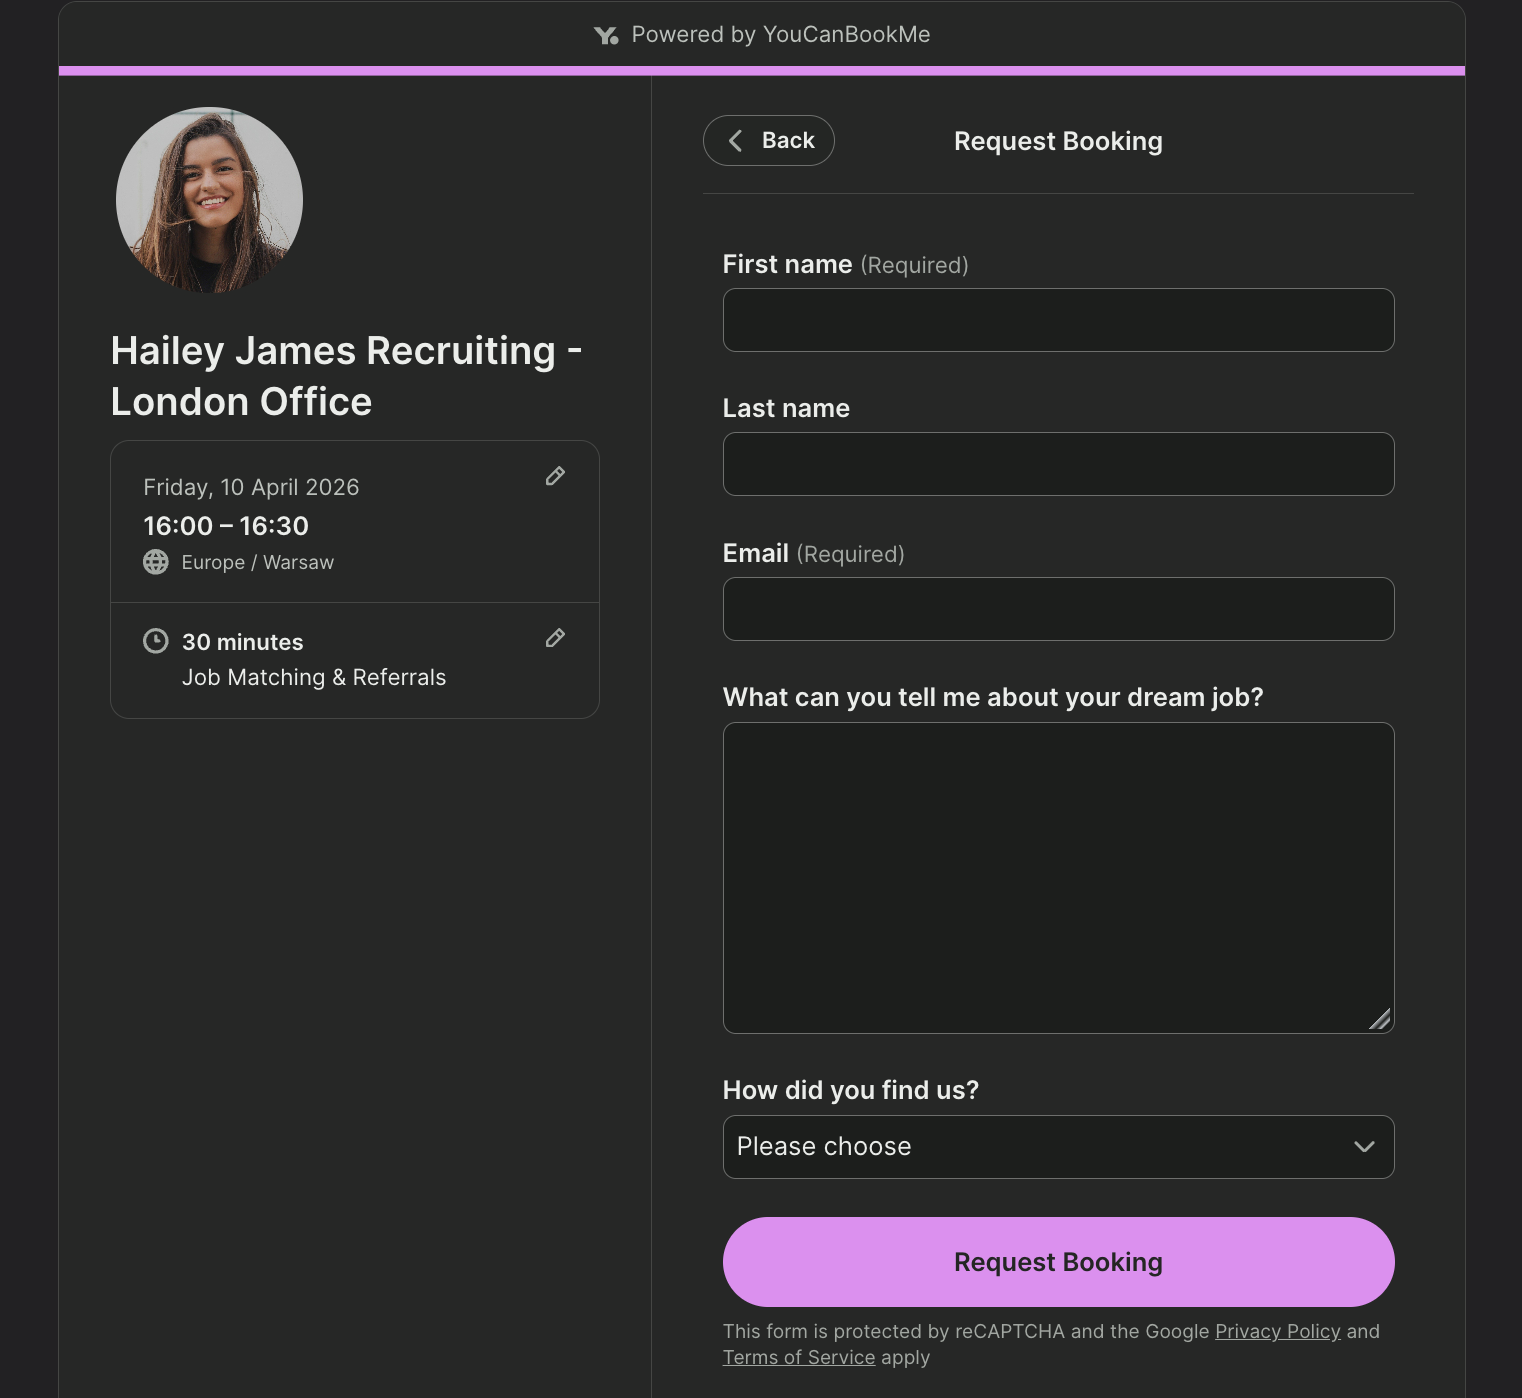Open the Terms of Service link
The image size is (1522, 1398).
(x=798, y=1357)
